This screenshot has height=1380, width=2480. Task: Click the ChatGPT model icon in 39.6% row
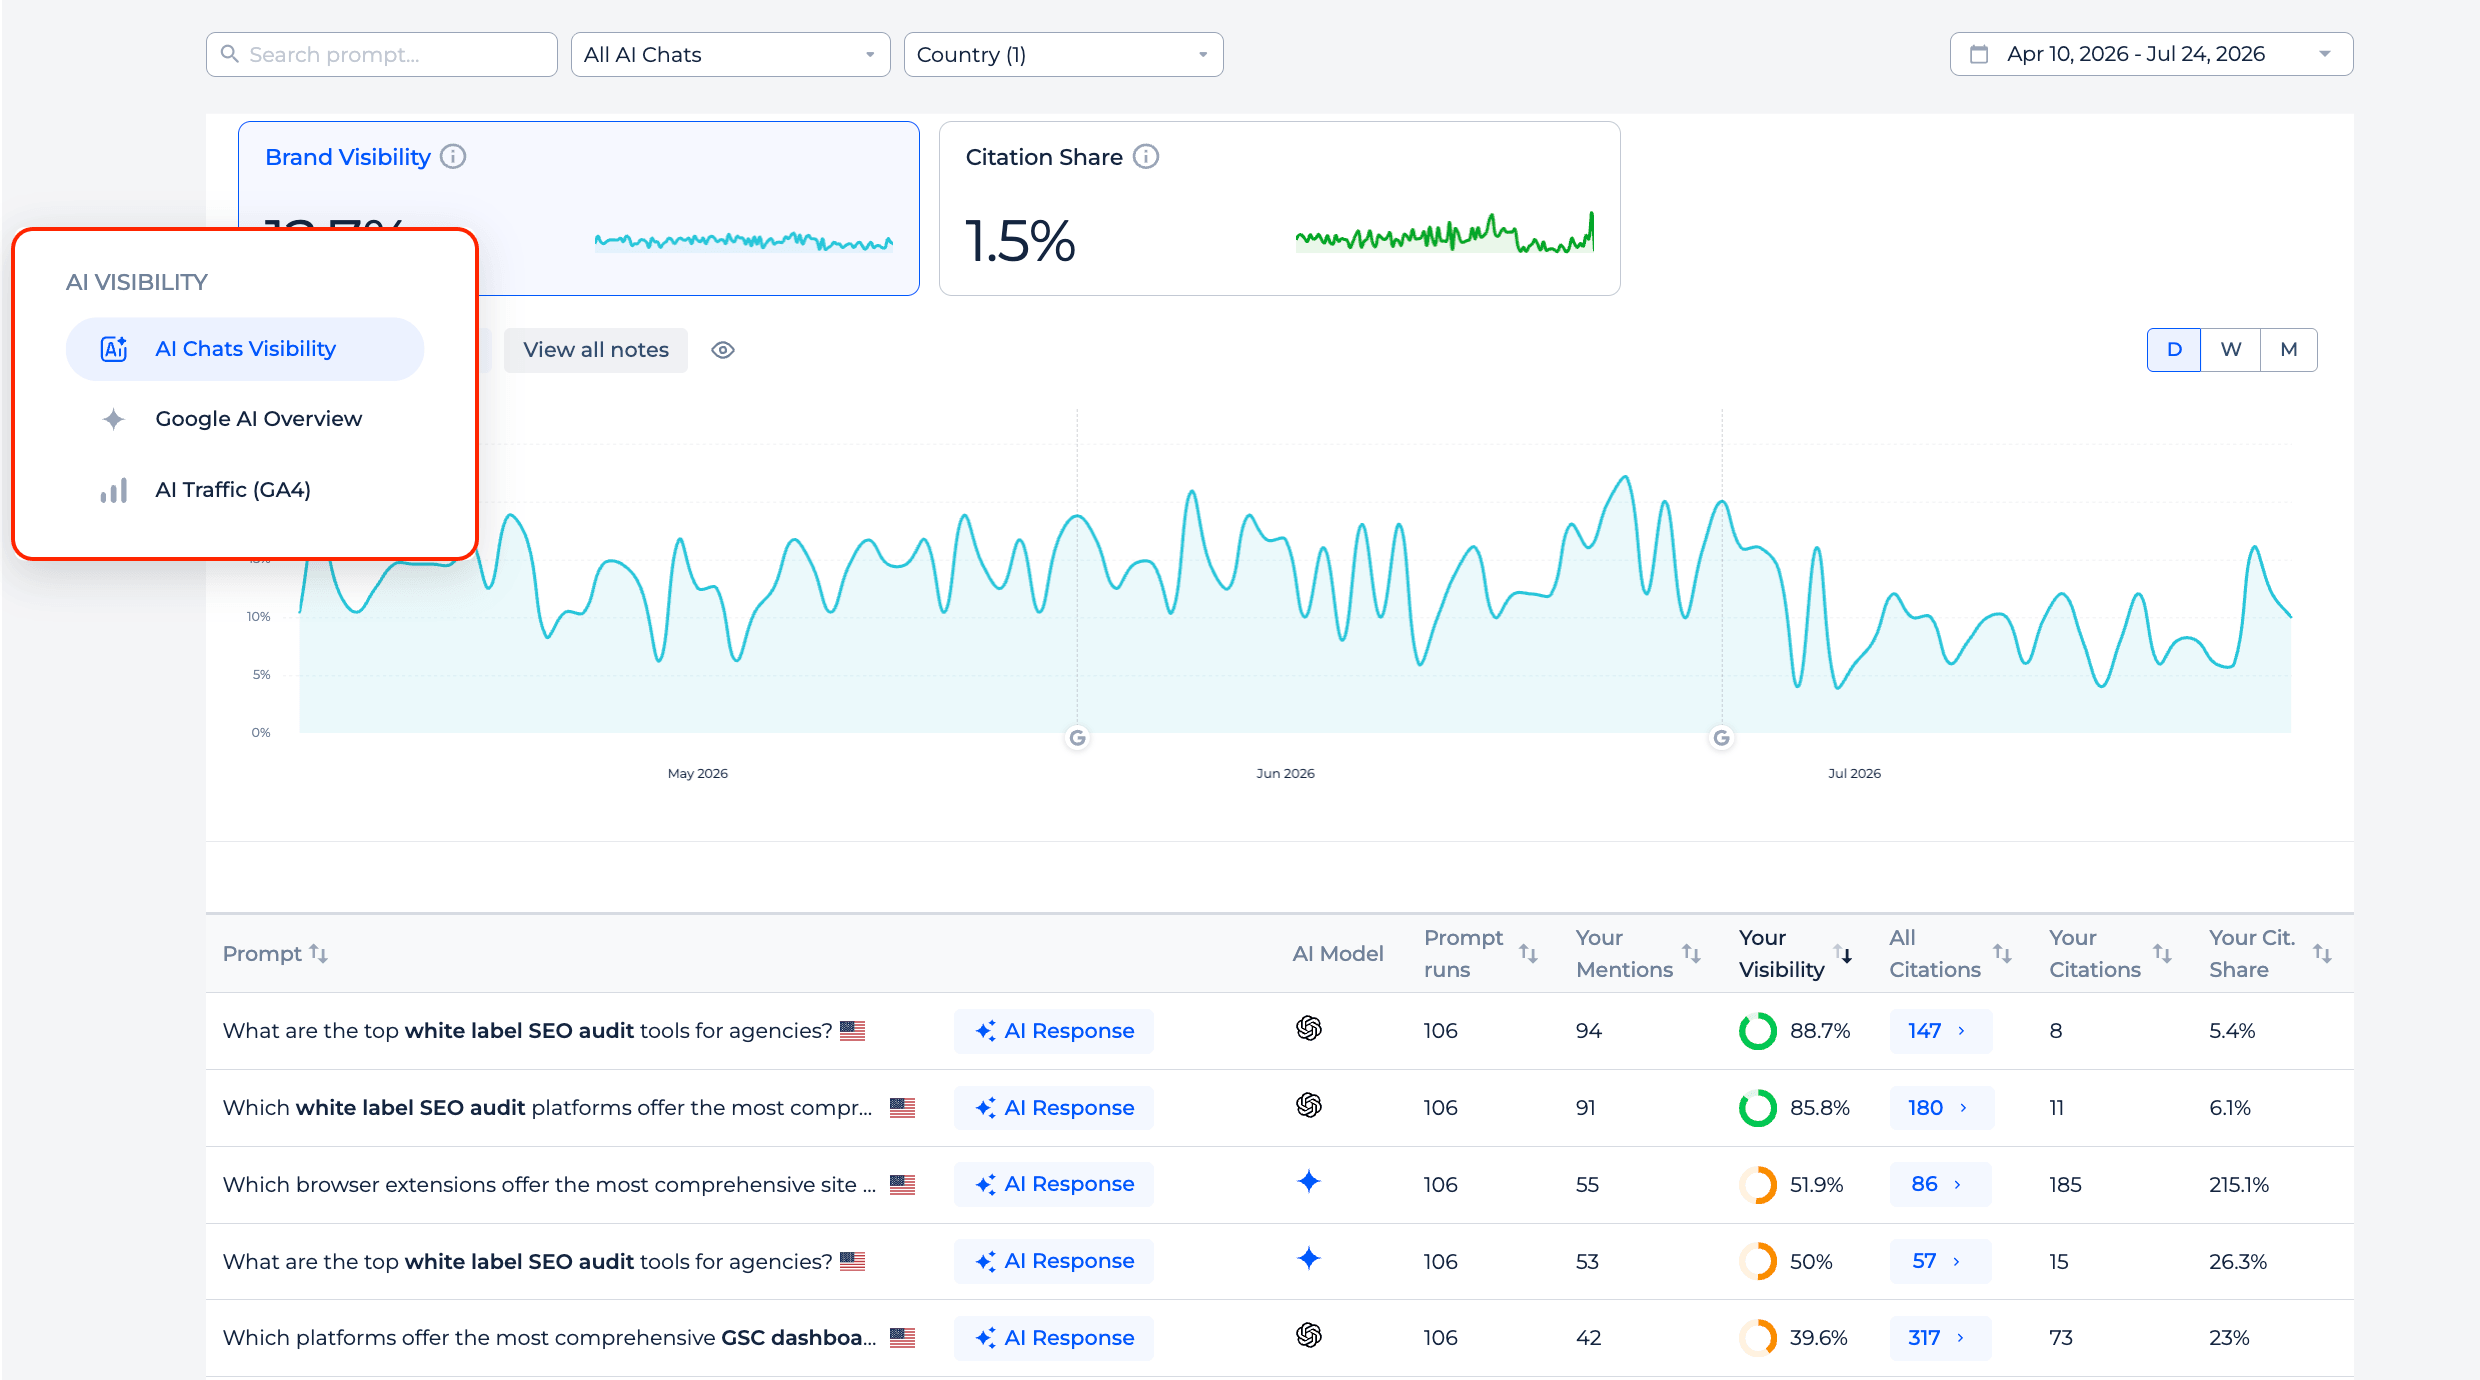point(1309,1335)
